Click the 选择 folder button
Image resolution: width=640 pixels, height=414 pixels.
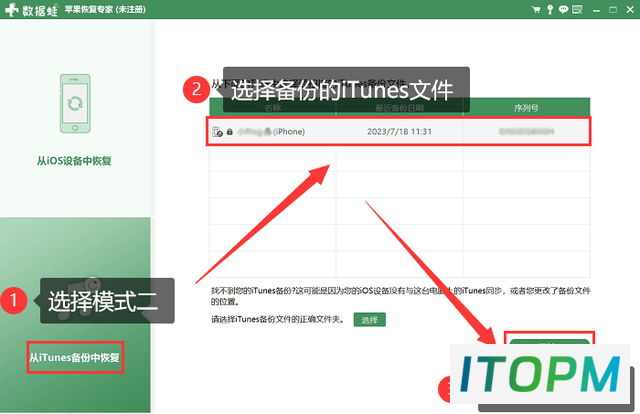pos(369,320)
